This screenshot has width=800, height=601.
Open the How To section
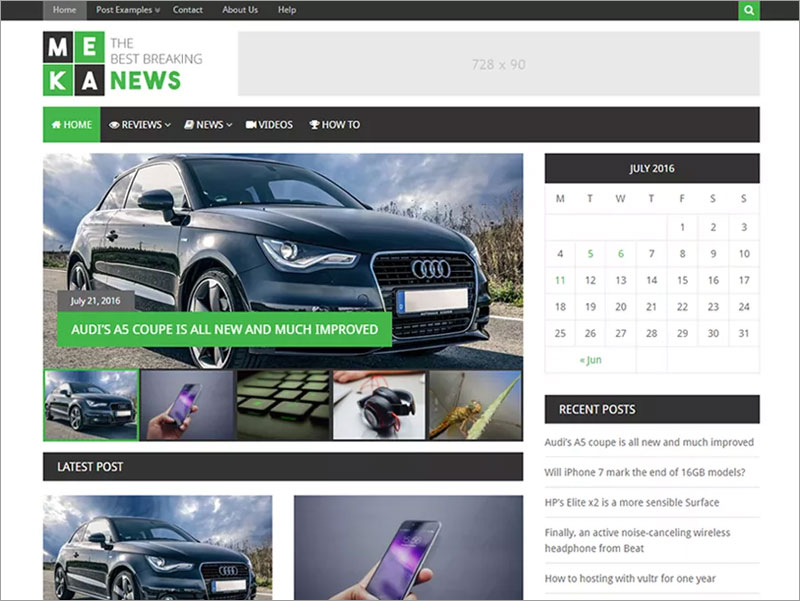334,125
